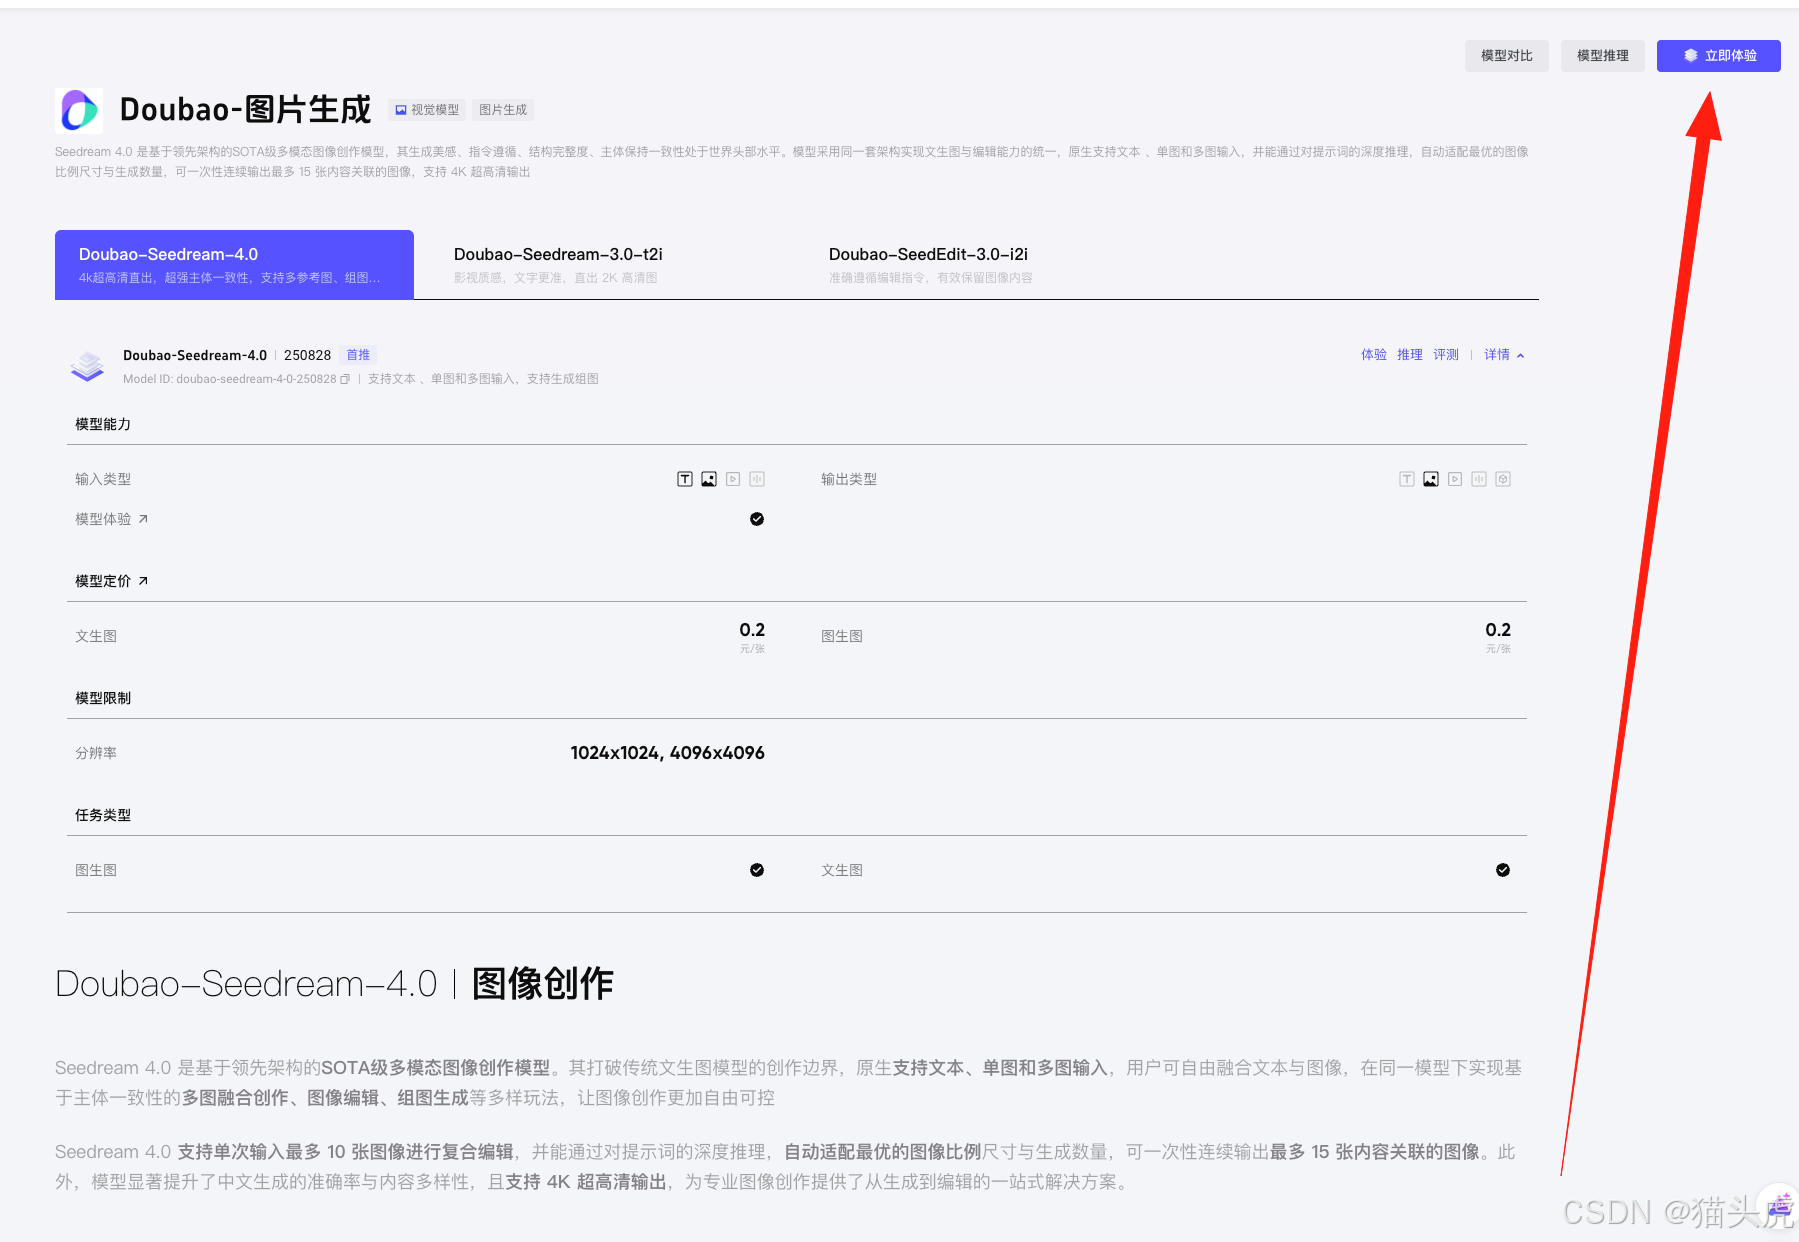Collapse the 详情 details section
The width and height of the screenshot is (1799, 1242).
1504,355
